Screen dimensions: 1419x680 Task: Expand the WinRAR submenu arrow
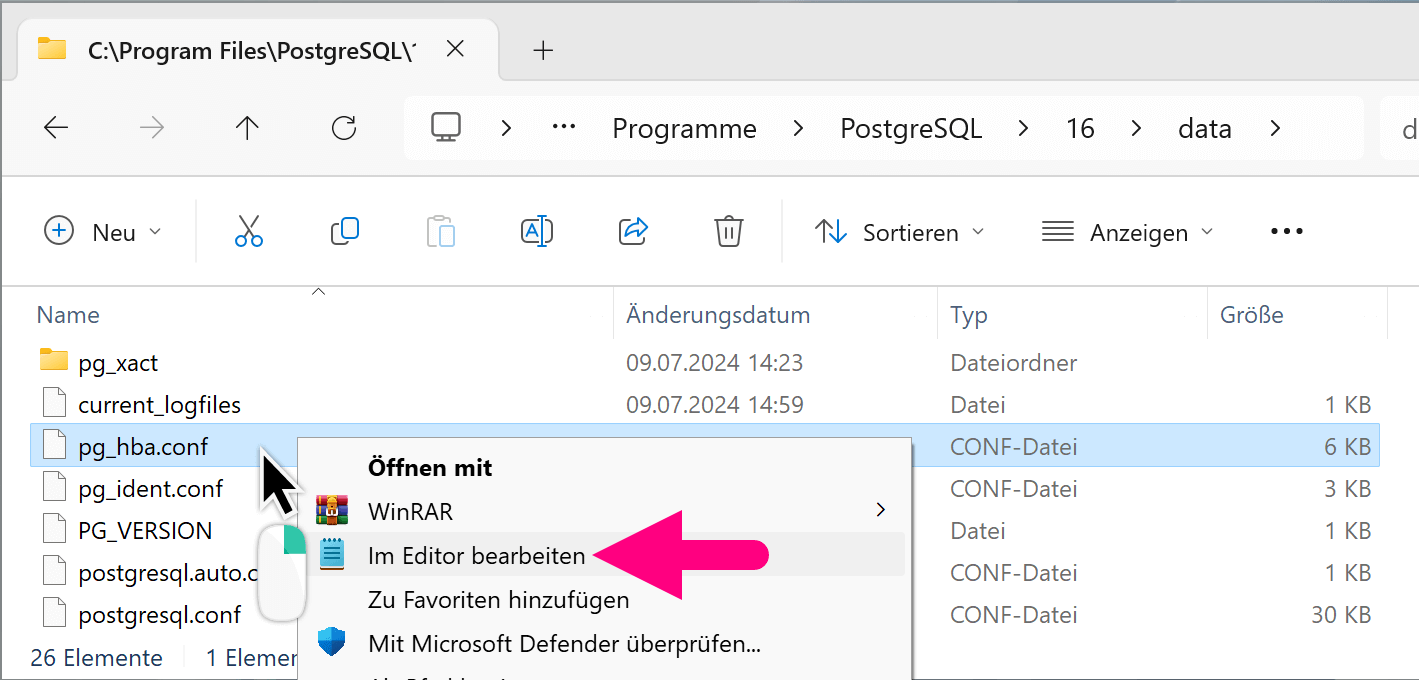click(880, 511)
